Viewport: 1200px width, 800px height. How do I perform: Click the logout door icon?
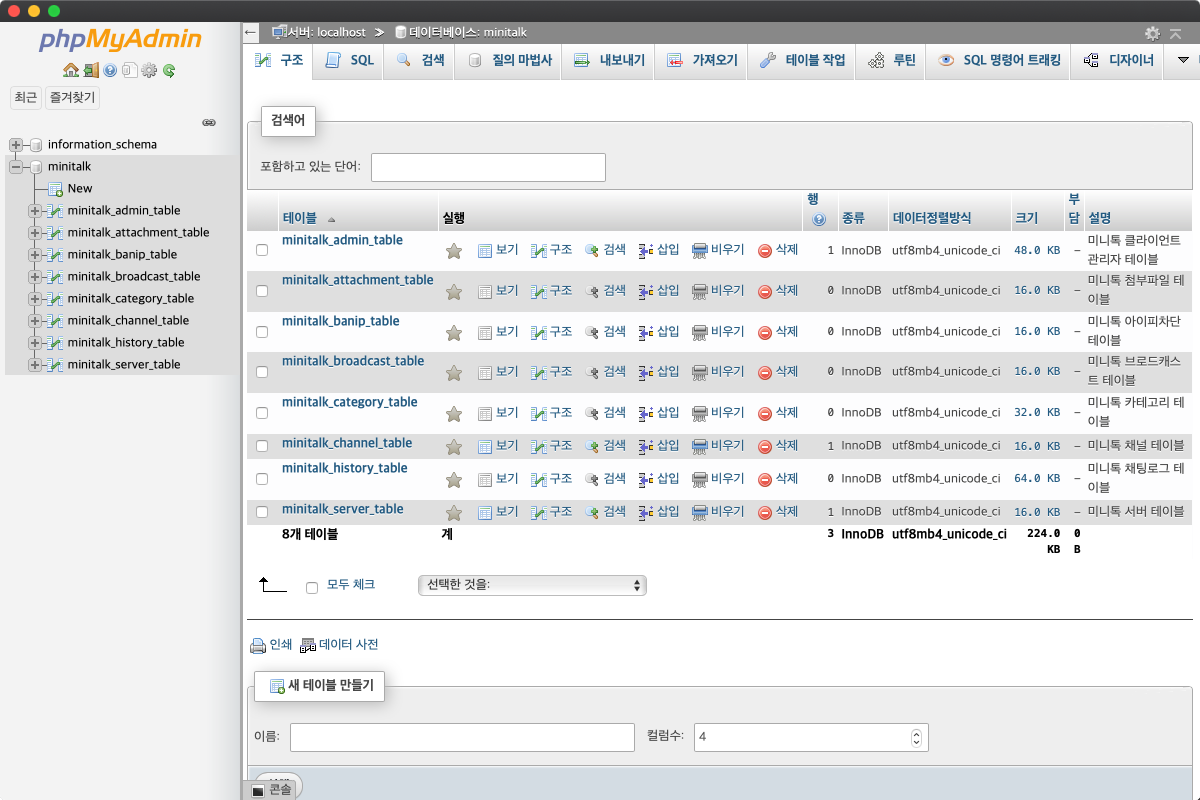coord(91,70)
